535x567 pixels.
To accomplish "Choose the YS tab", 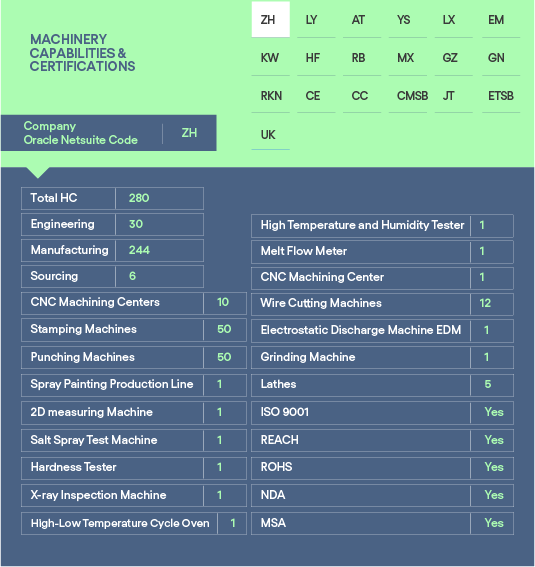I will [x=408, y=20].
